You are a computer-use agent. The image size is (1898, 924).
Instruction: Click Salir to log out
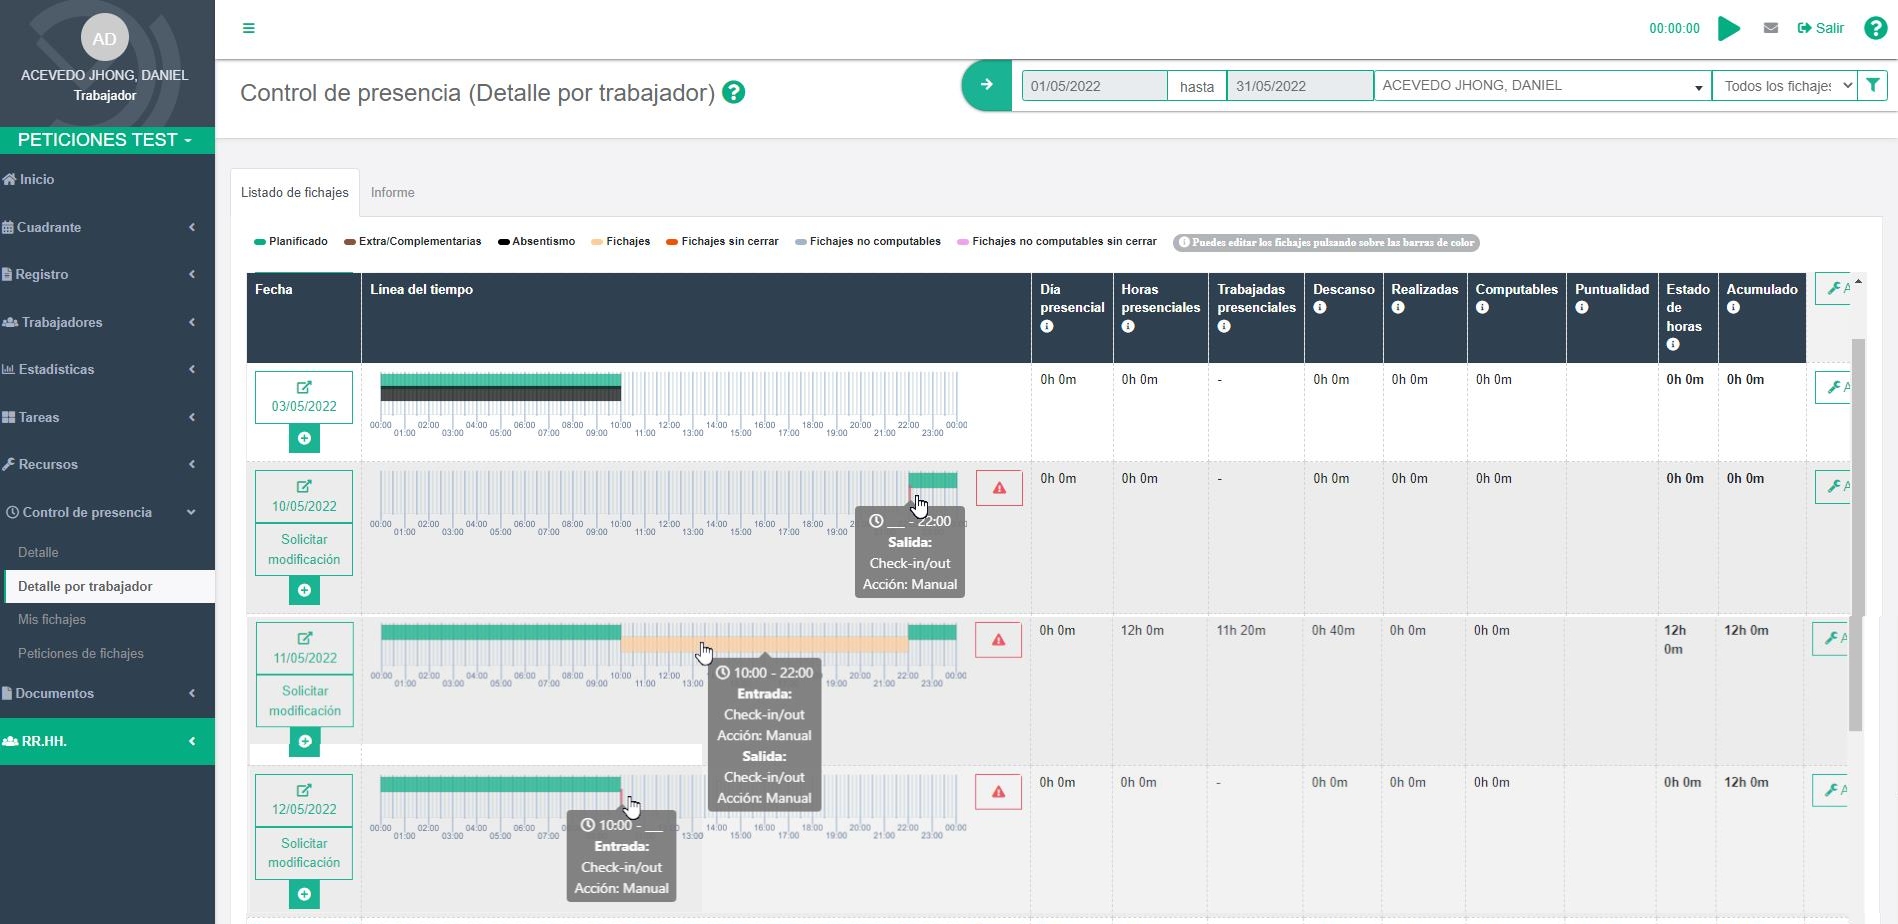point(1821,28)
